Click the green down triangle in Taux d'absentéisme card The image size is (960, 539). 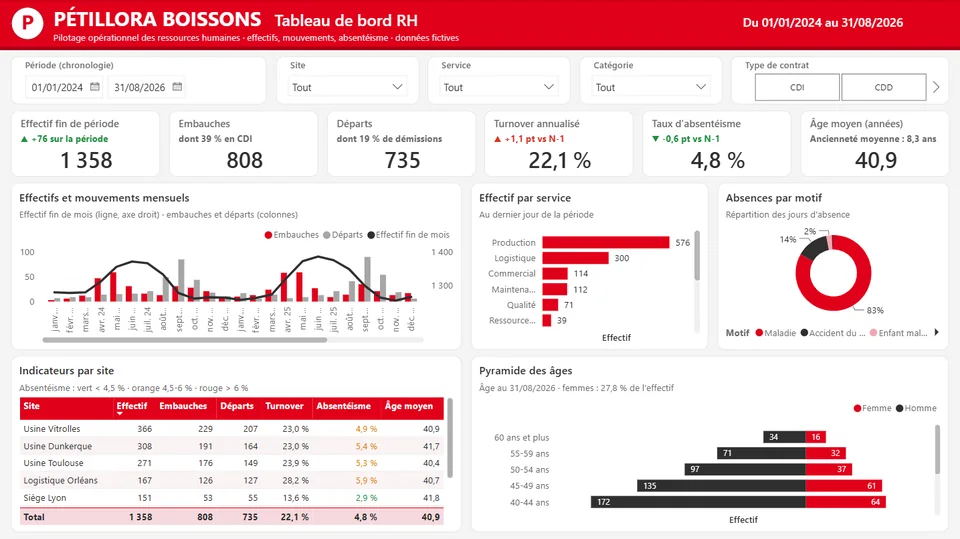[656, 139]
